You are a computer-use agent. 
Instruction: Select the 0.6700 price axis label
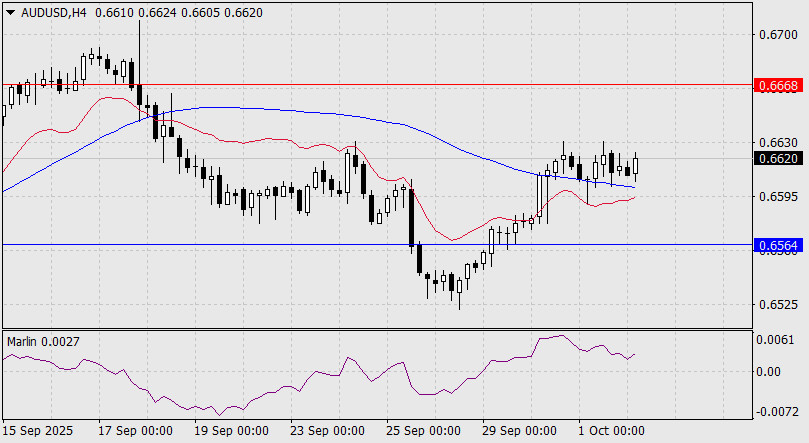point(778,35)
